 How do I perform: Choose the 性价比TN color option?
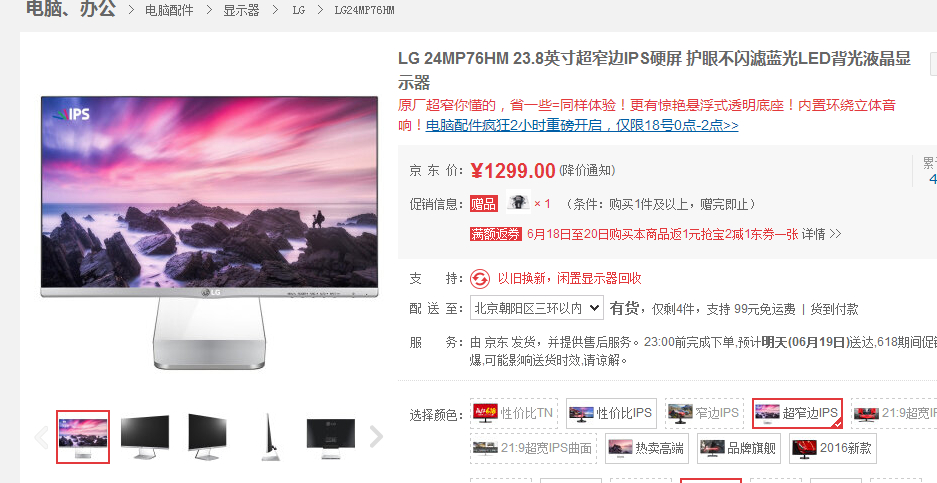513,413
